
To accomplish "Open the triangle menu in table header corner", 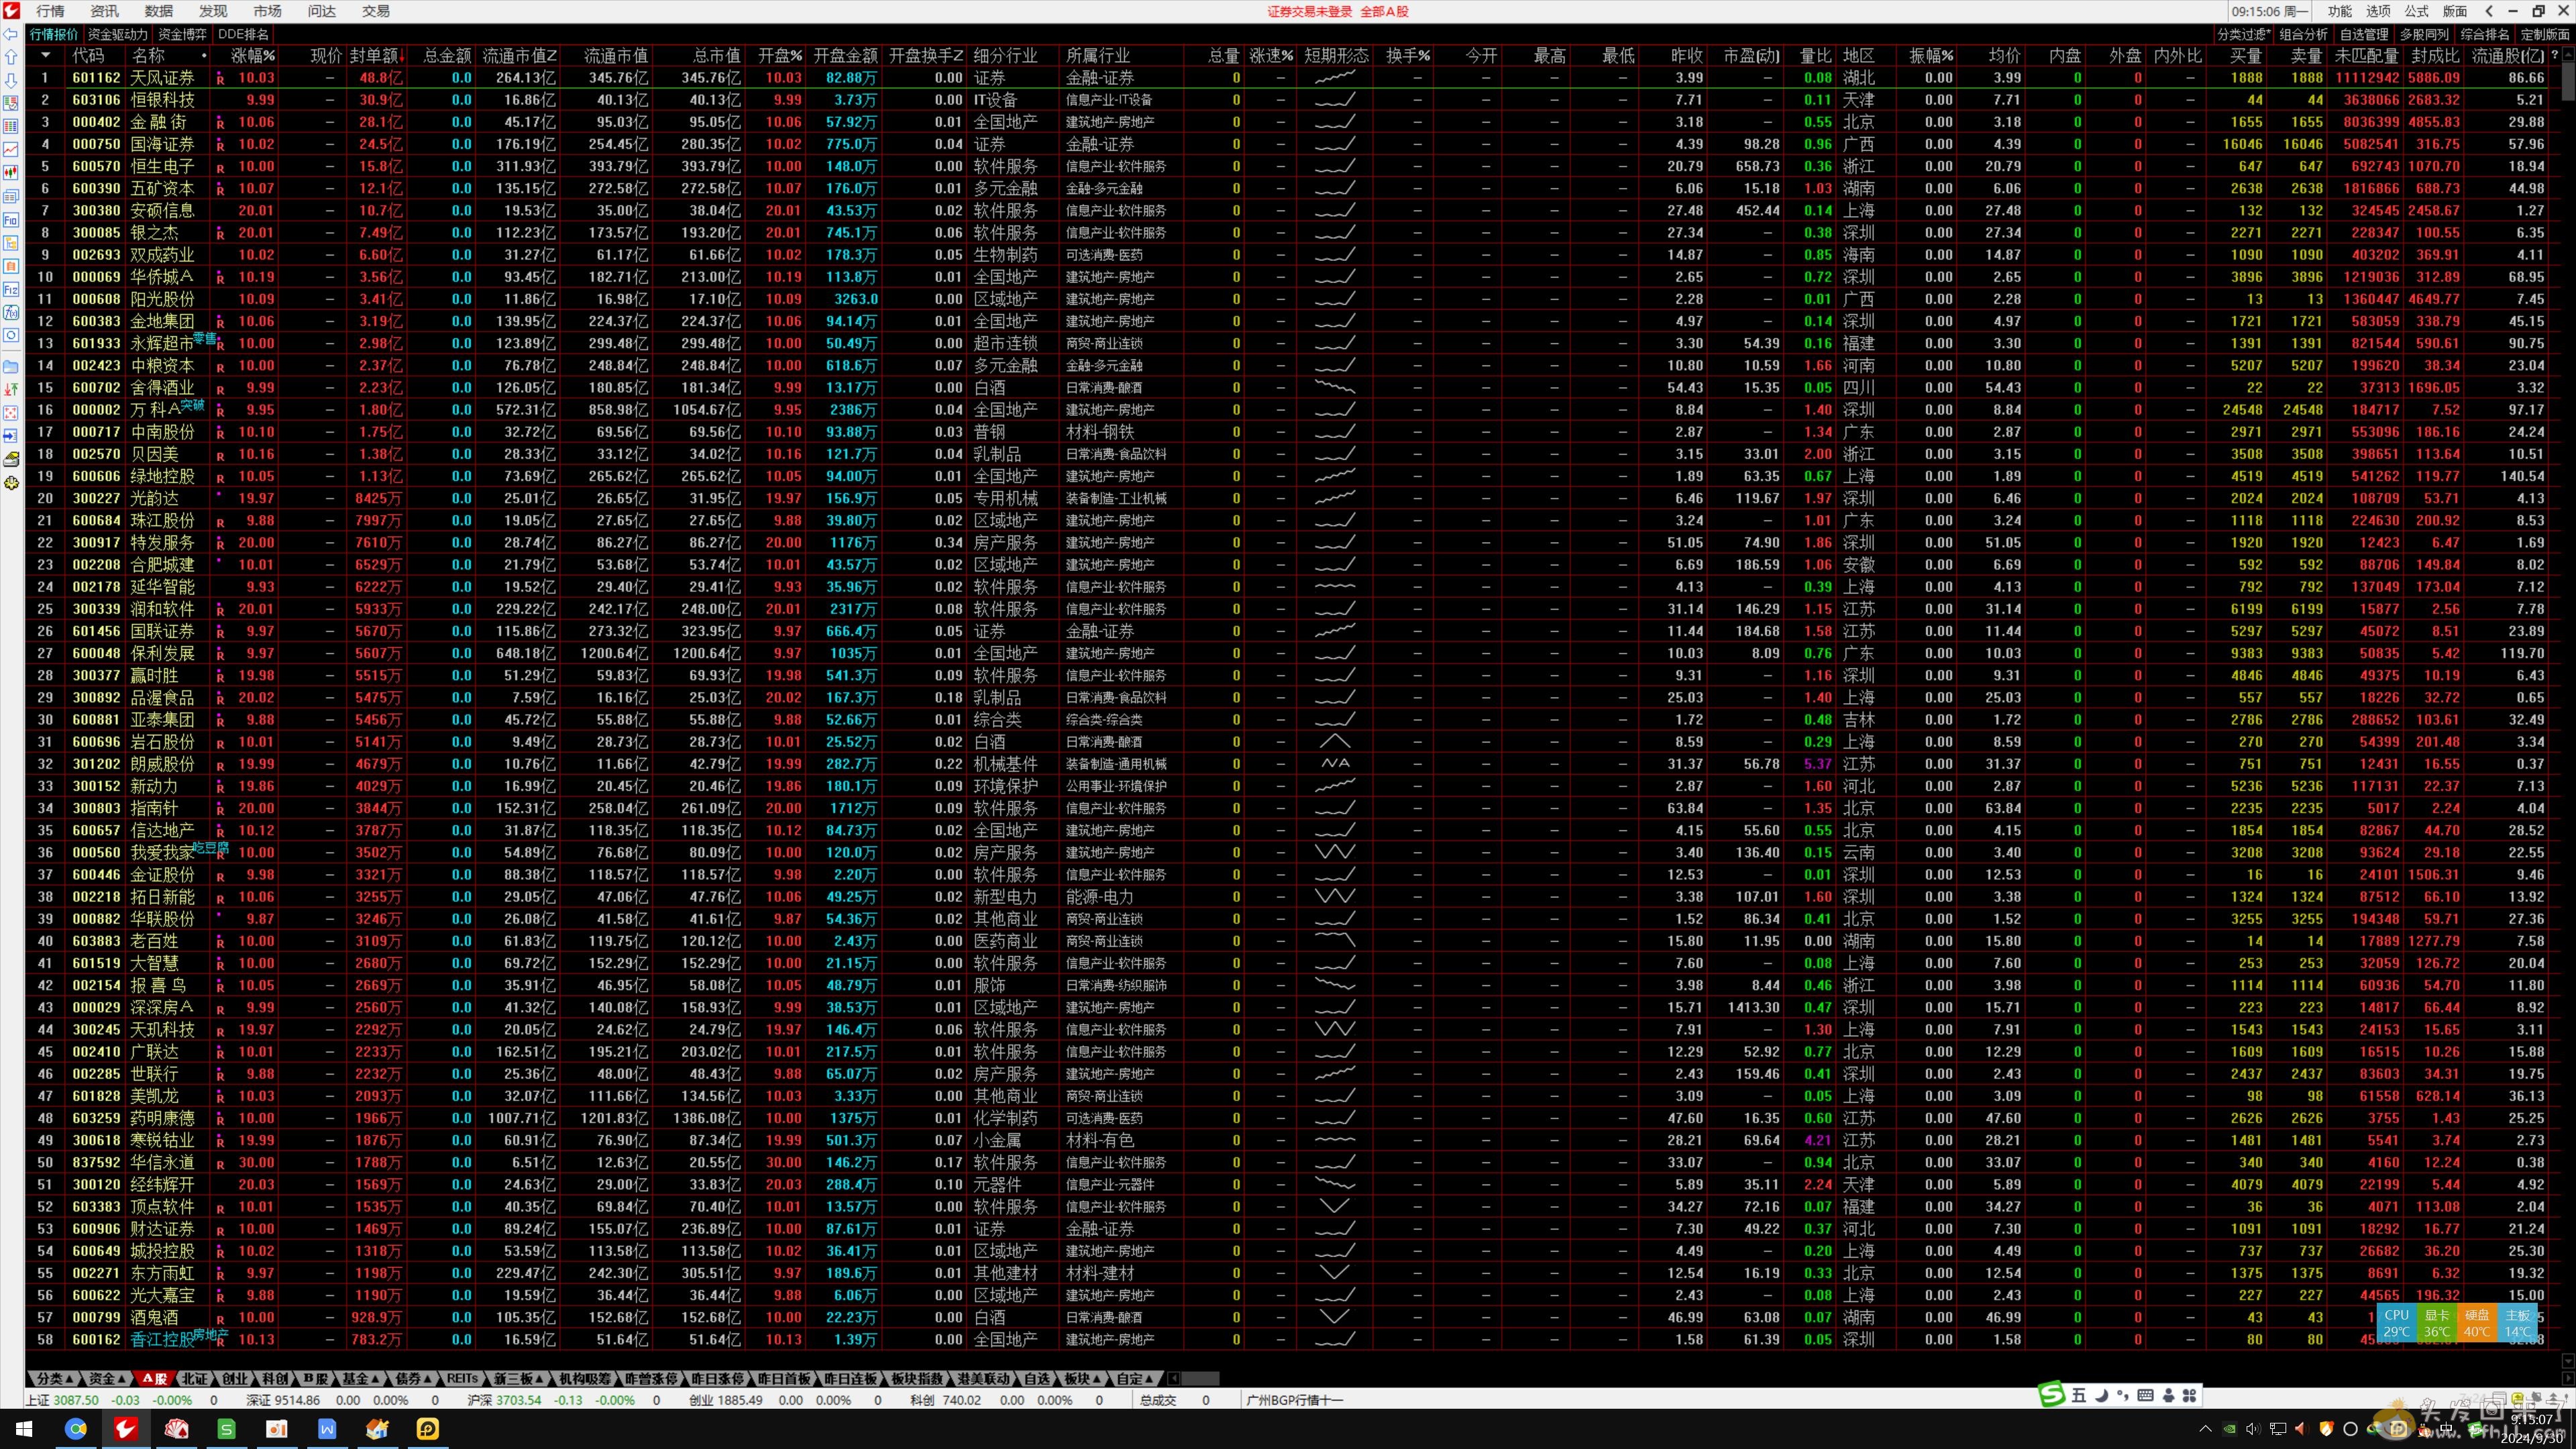I will pos(45,56).
